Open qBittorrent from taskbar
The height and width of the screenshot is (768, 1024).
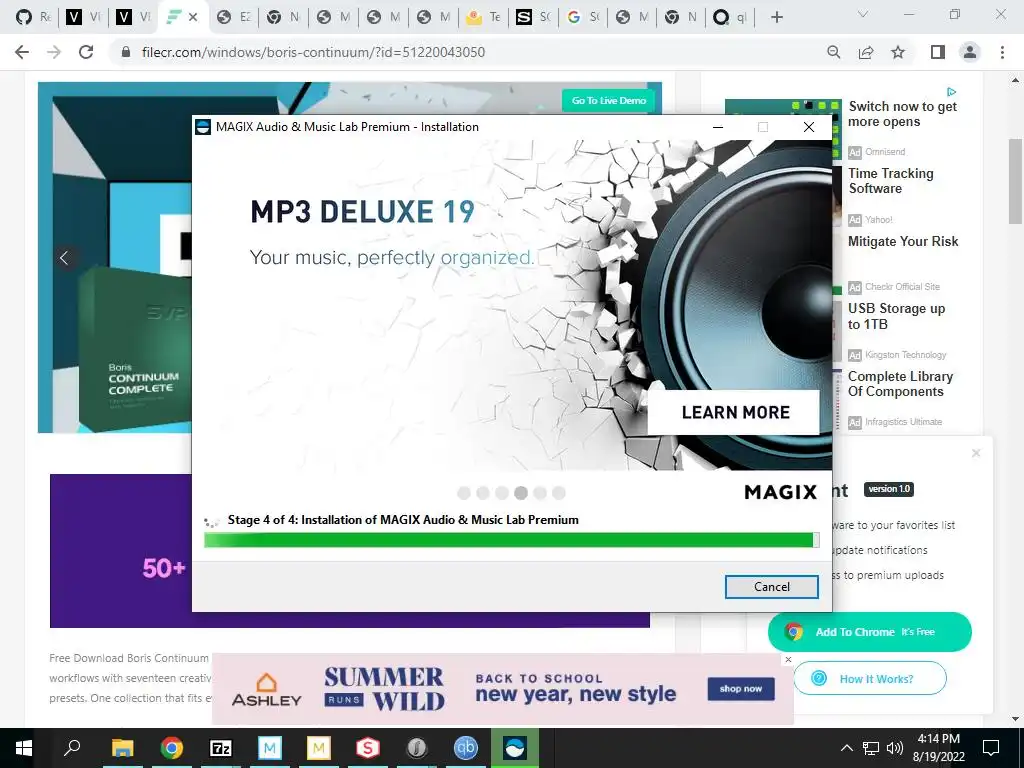pos(466,748)
